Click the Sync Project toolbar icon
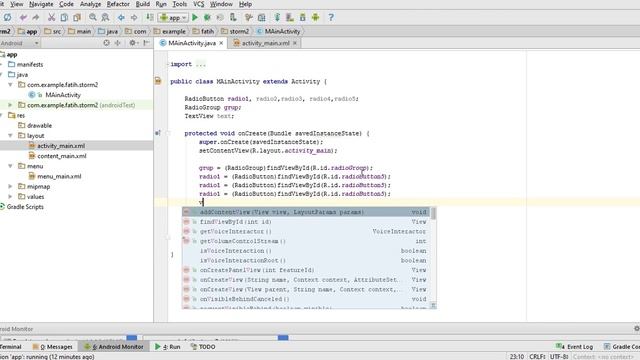640x360 pixels. point(7,18)
